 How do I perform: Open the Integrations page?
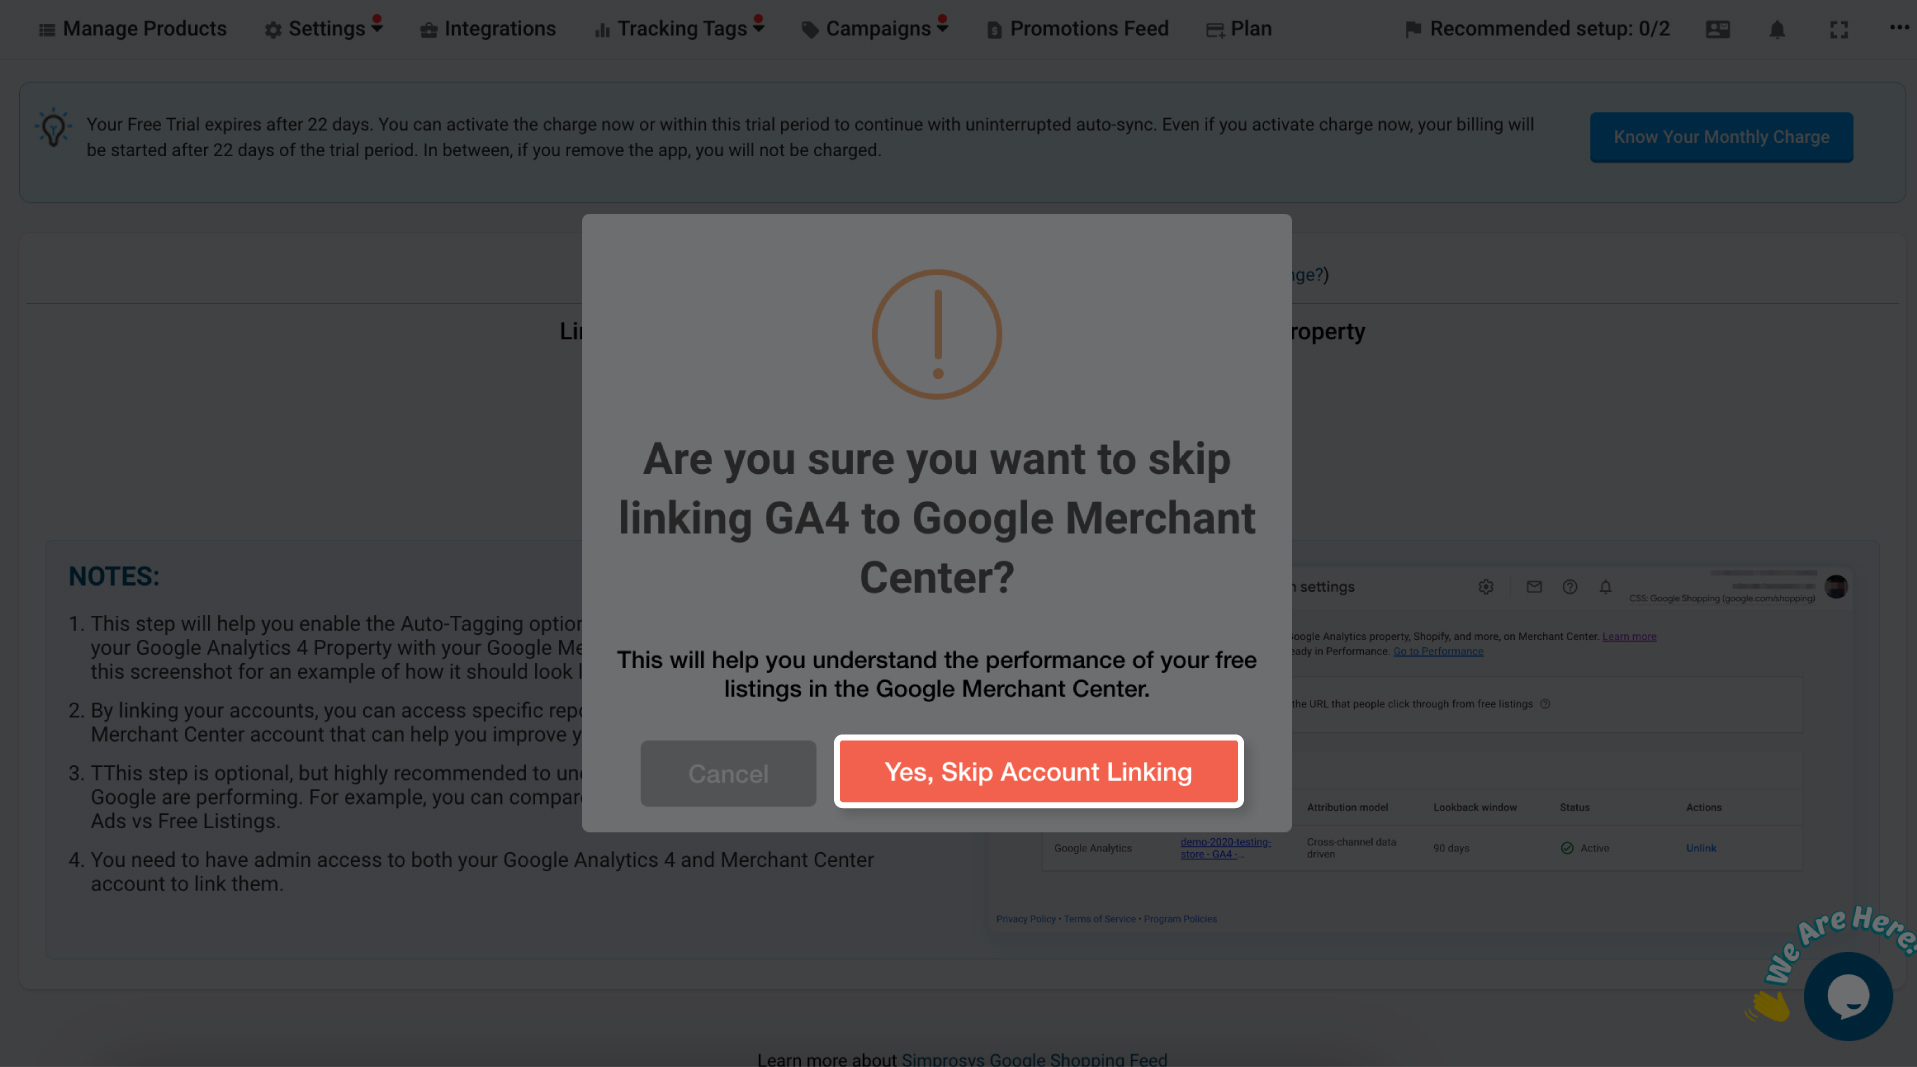(x=488, y=29)
